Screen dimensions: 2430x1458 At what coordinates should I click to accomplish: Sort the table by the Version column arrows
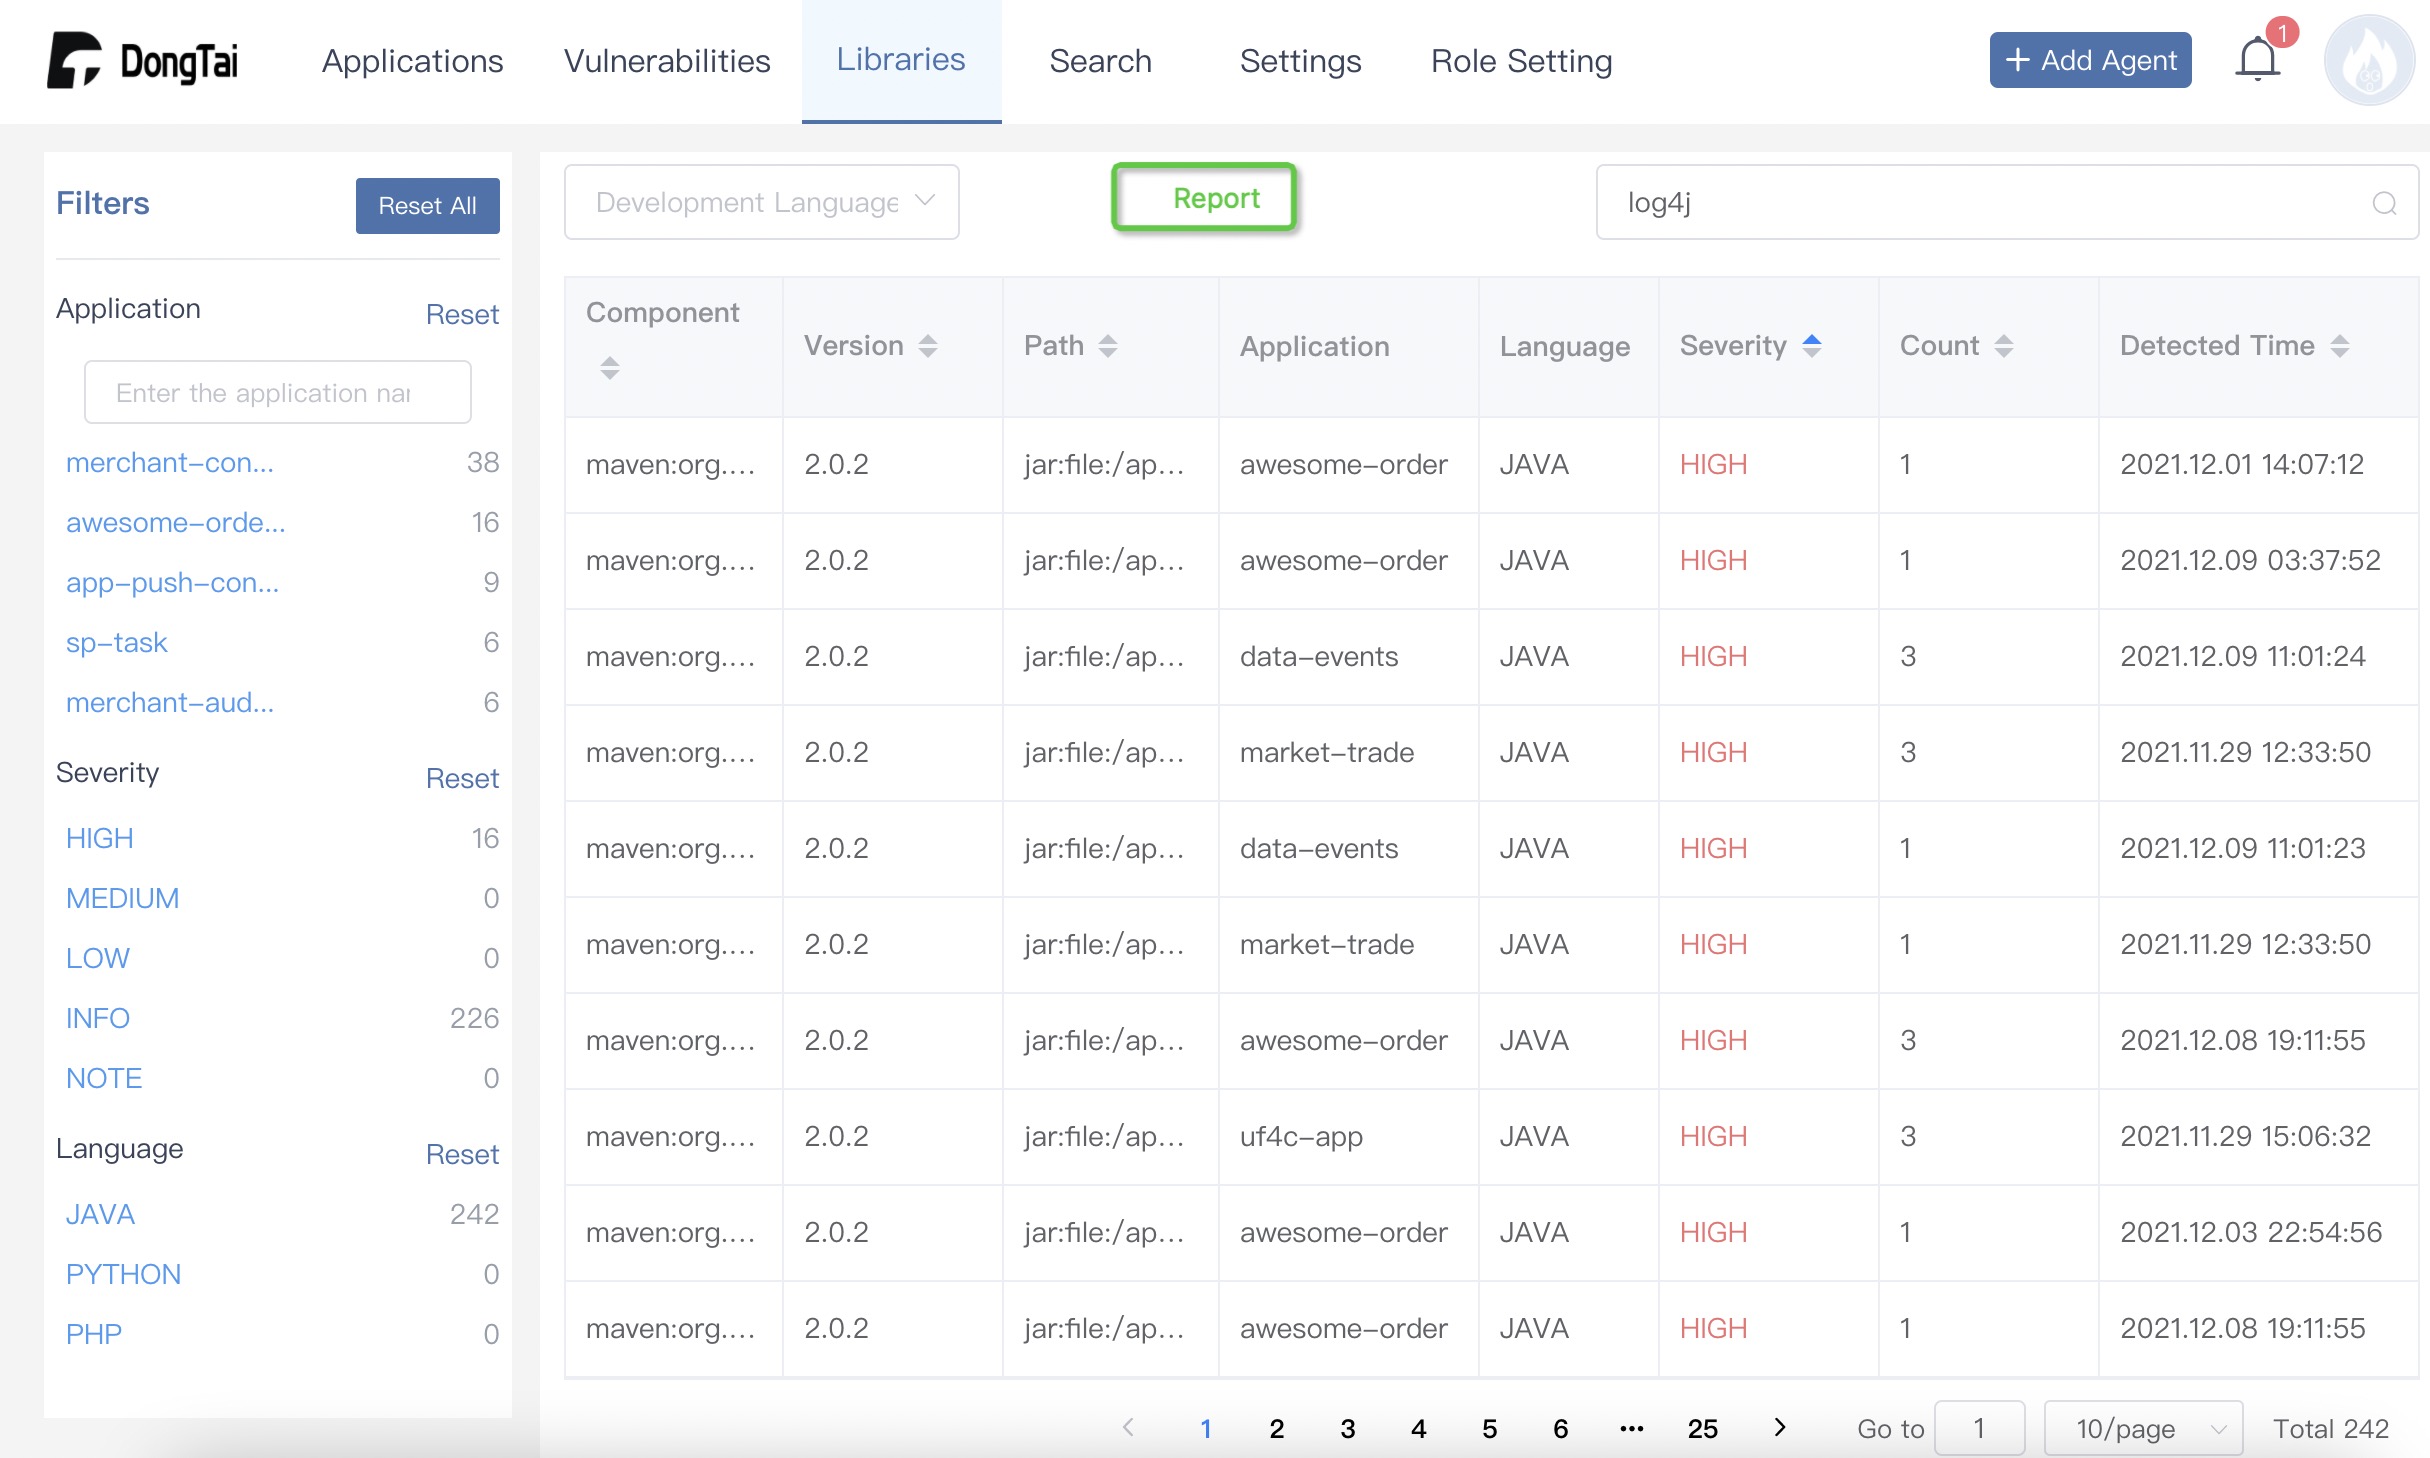coord(929,345)
